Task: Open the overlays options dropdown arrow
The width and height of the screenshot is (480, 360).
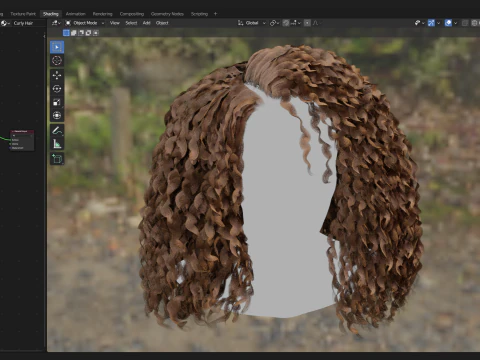Action: 455,23
